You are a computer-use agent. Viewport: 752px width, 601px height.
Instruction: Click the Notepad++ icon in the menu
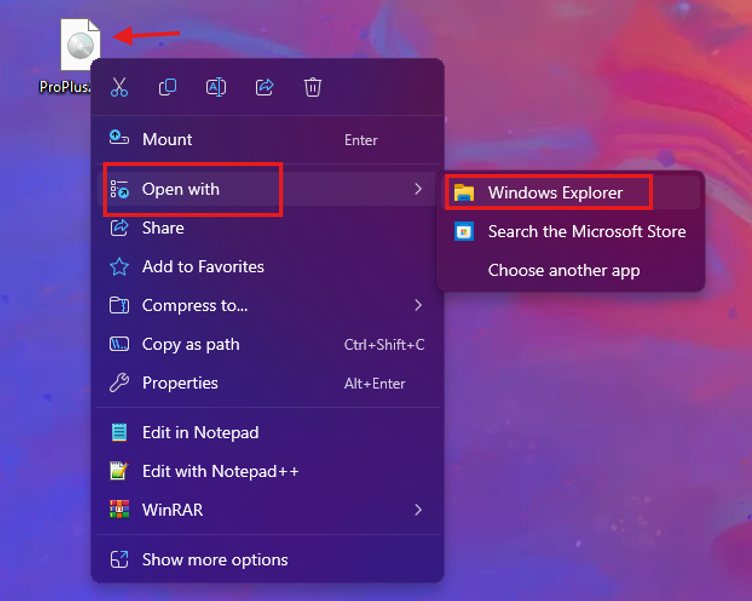(119, 471)
